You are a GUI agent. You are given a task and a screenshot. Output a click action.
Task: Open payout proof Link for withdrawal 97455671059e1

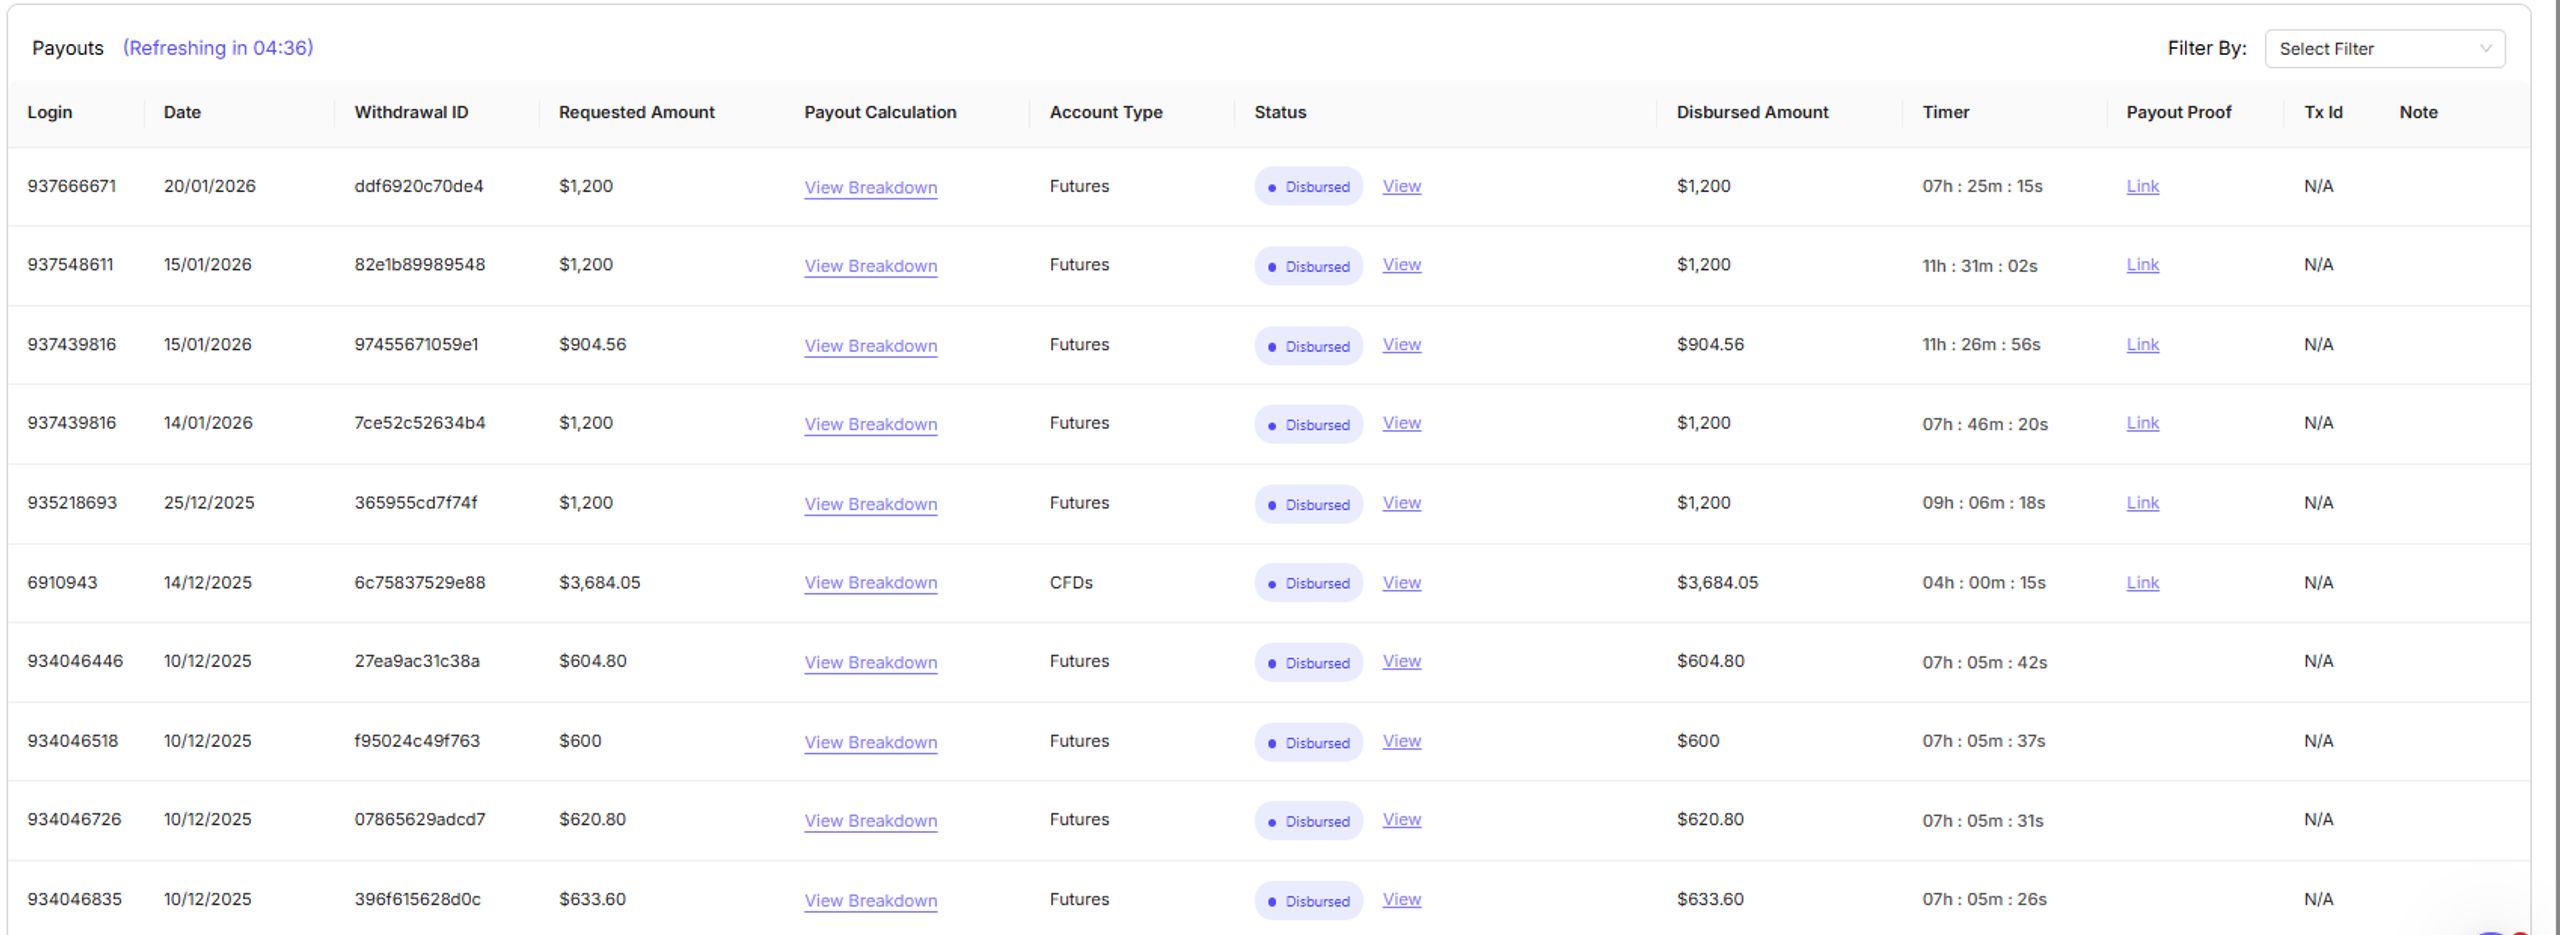click(2142, 345)
